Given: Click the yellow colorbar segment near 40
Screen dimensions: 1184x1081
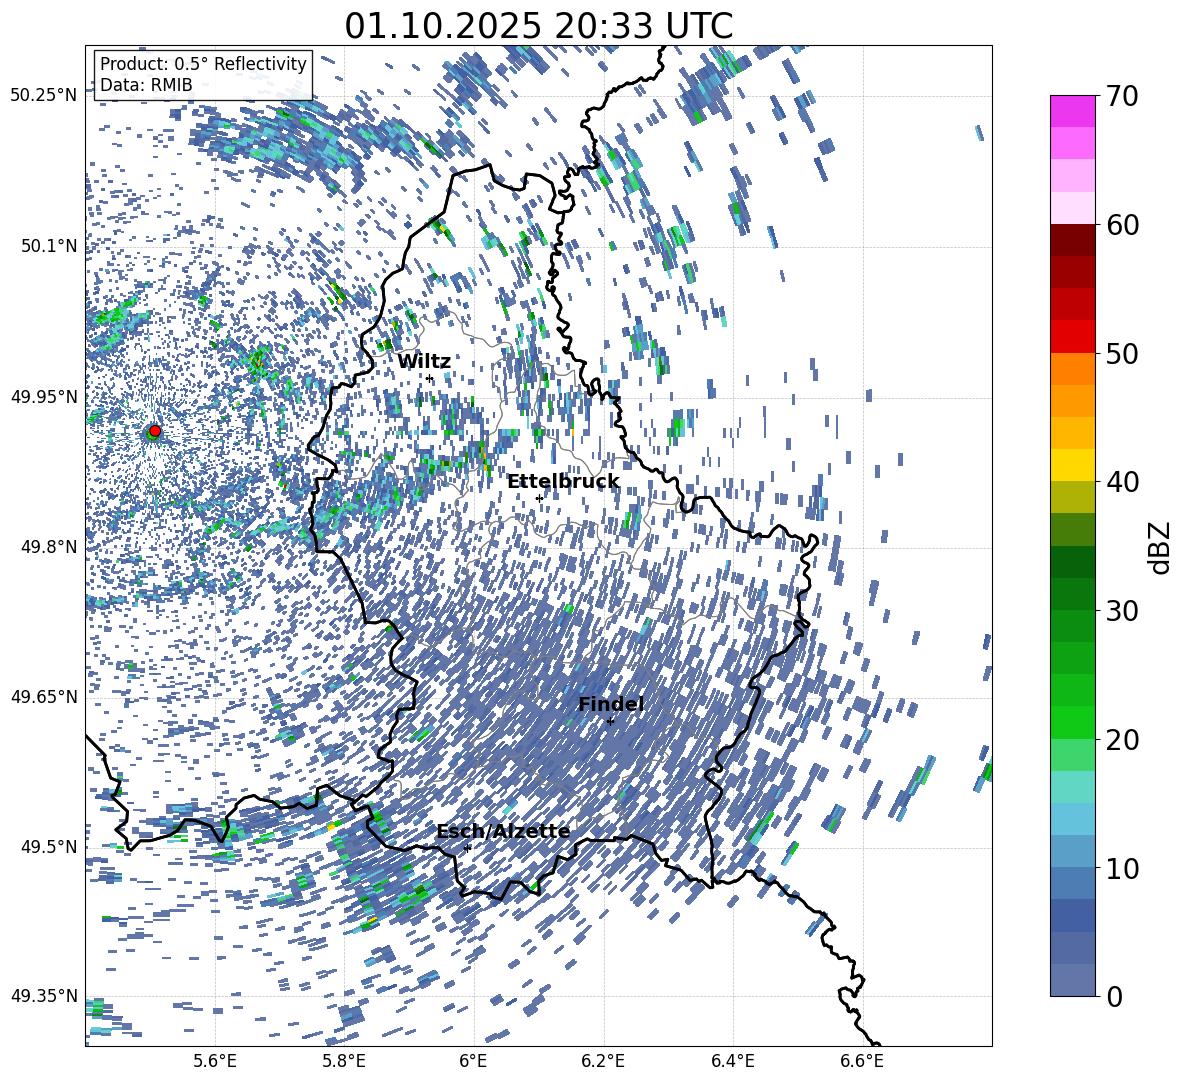Looking at the screenshot, I should [1073, 465].
